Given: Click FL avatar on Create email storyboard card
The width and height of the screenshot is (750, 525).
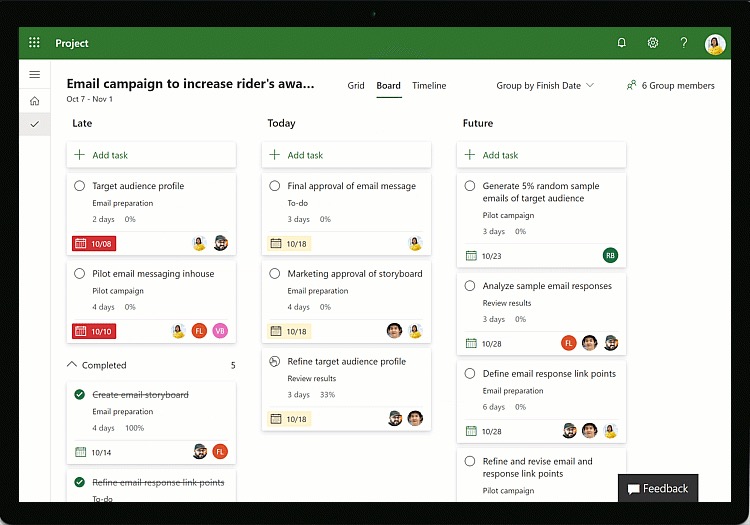Looking at the screenshot, I should 220,451.
